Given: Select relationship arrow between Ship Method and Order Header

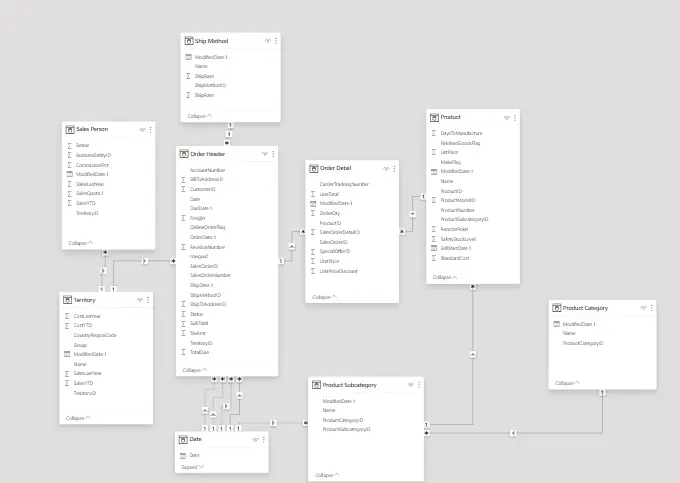Looking at the screenshot, I should (x=229, y=134).
